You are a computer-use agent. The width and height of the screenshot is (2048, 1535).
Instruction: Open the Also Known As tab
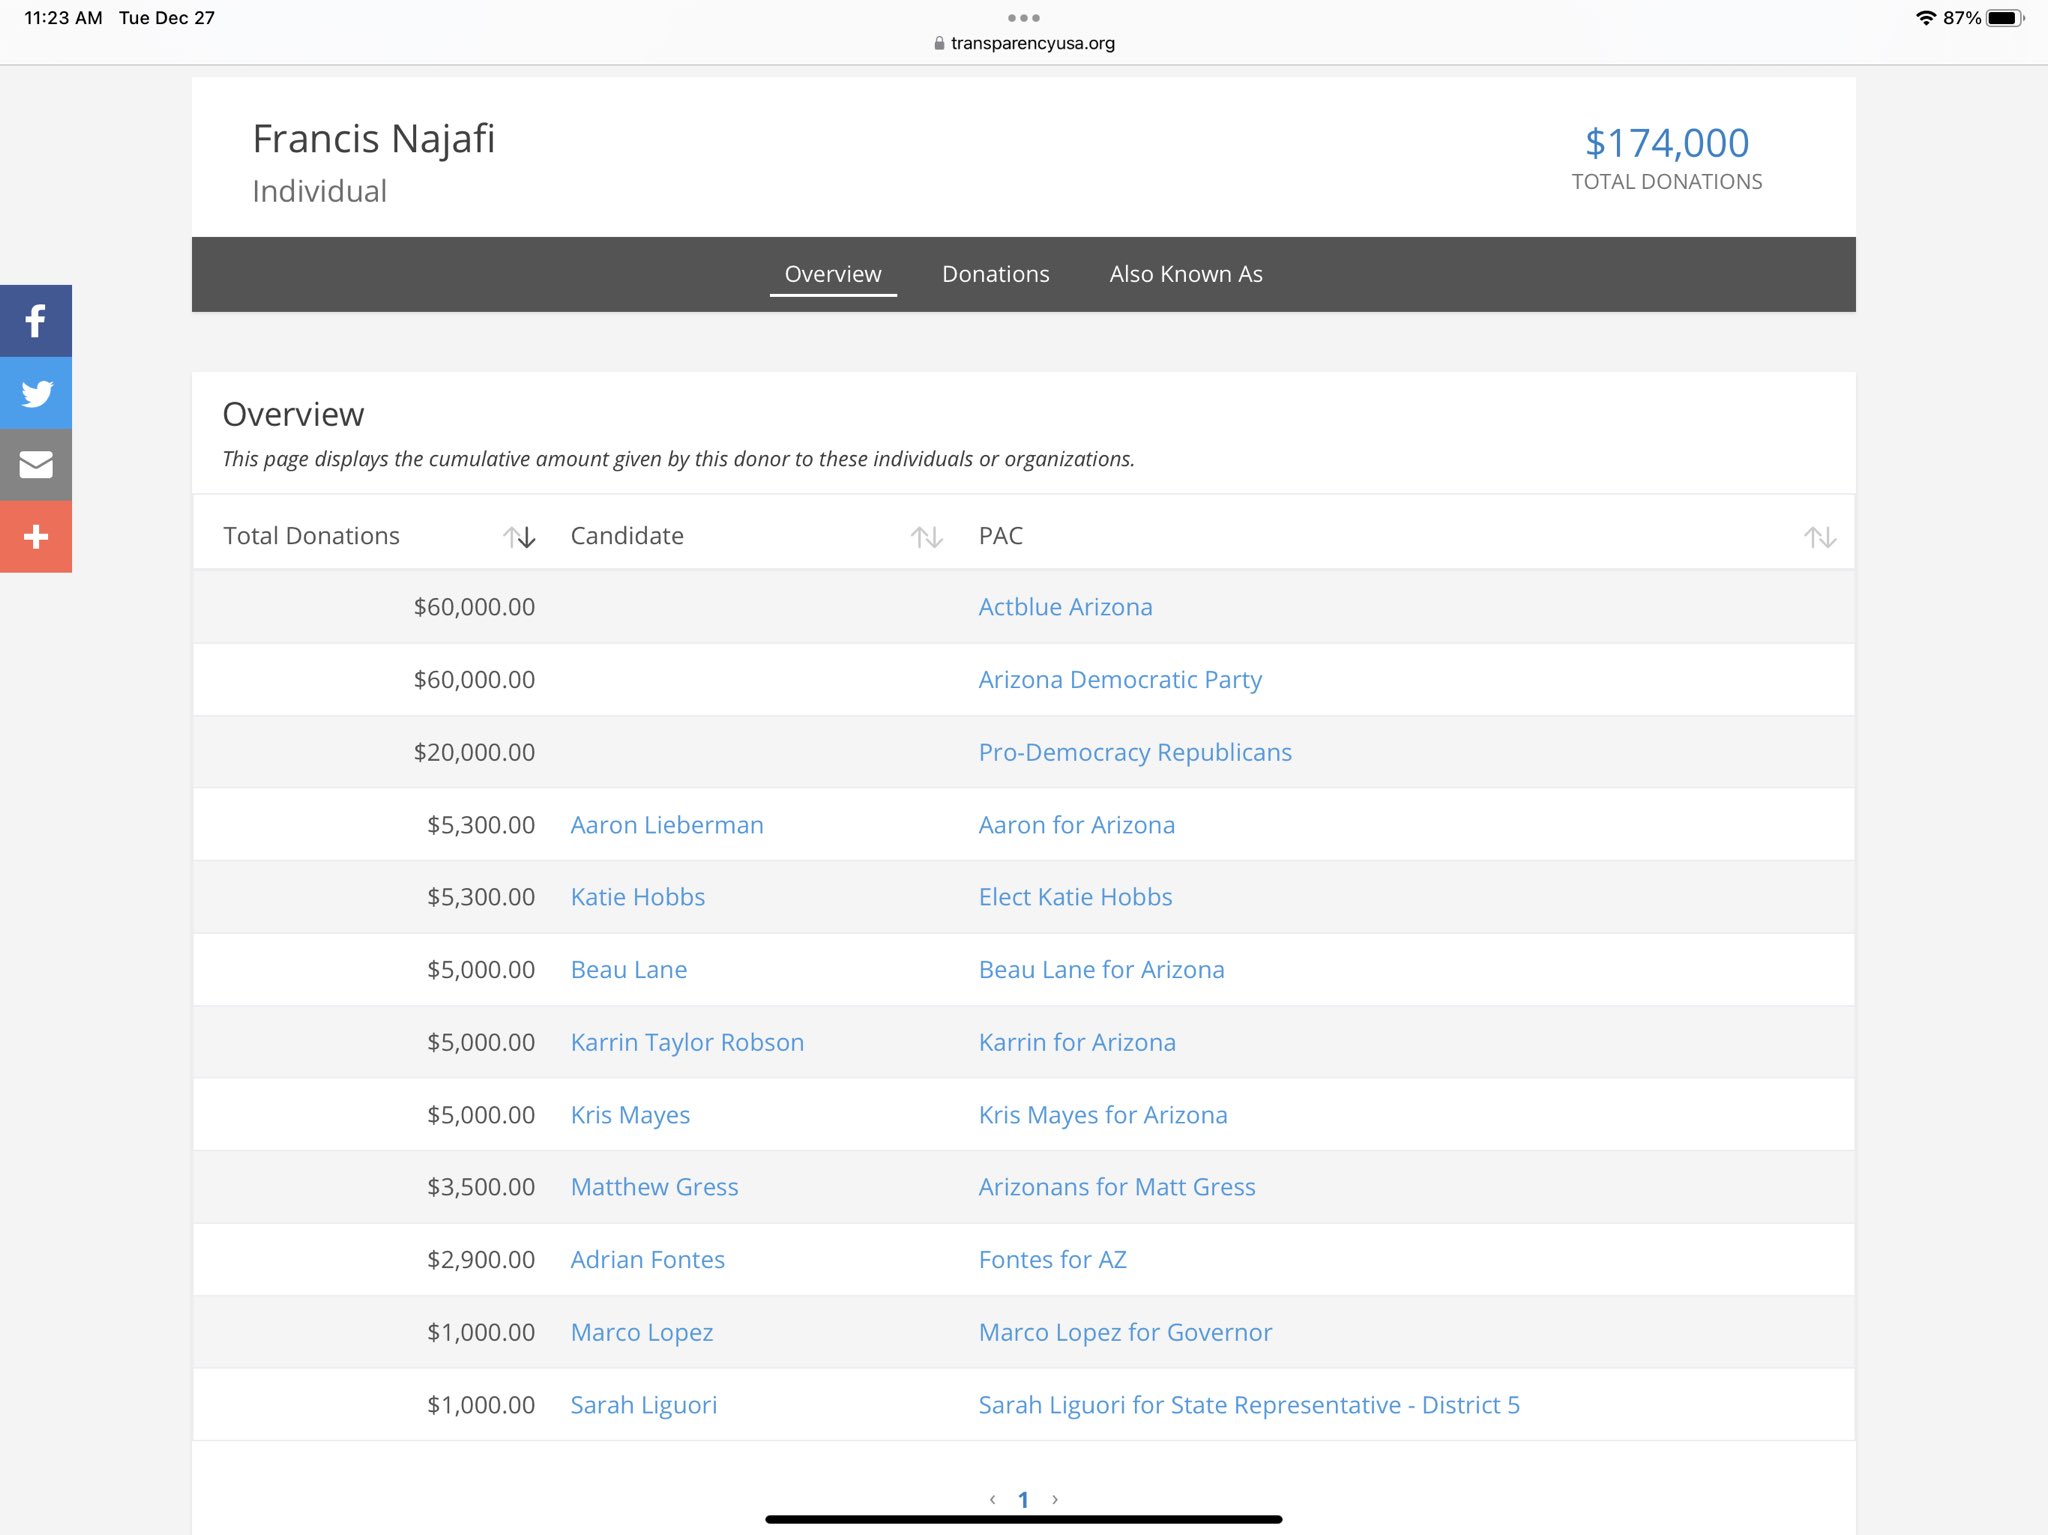1185,274
